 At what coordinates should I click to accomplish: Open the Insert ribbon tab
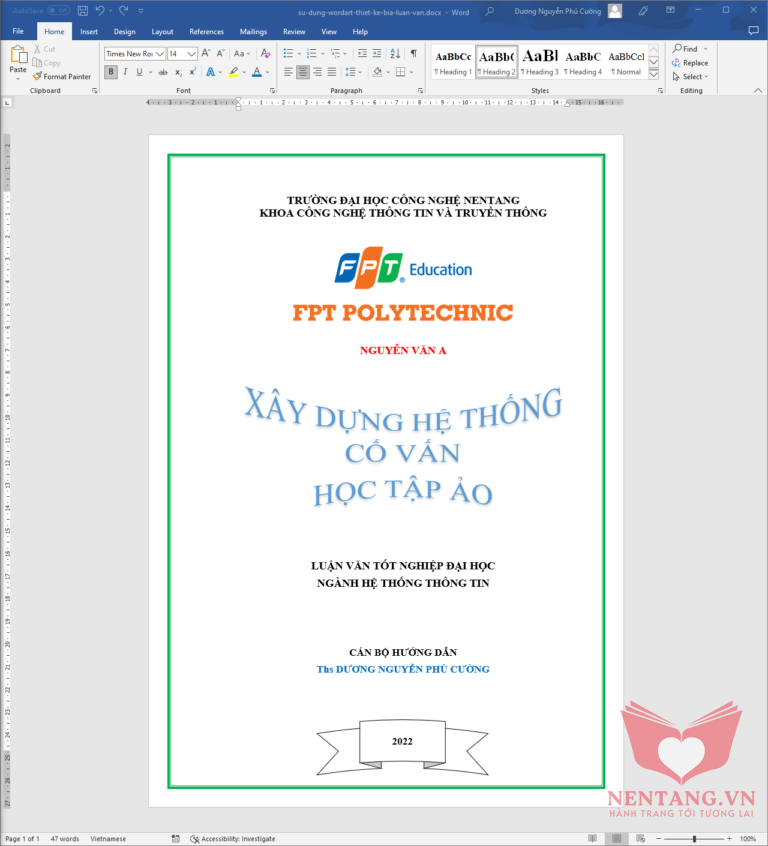click(89, 31)
